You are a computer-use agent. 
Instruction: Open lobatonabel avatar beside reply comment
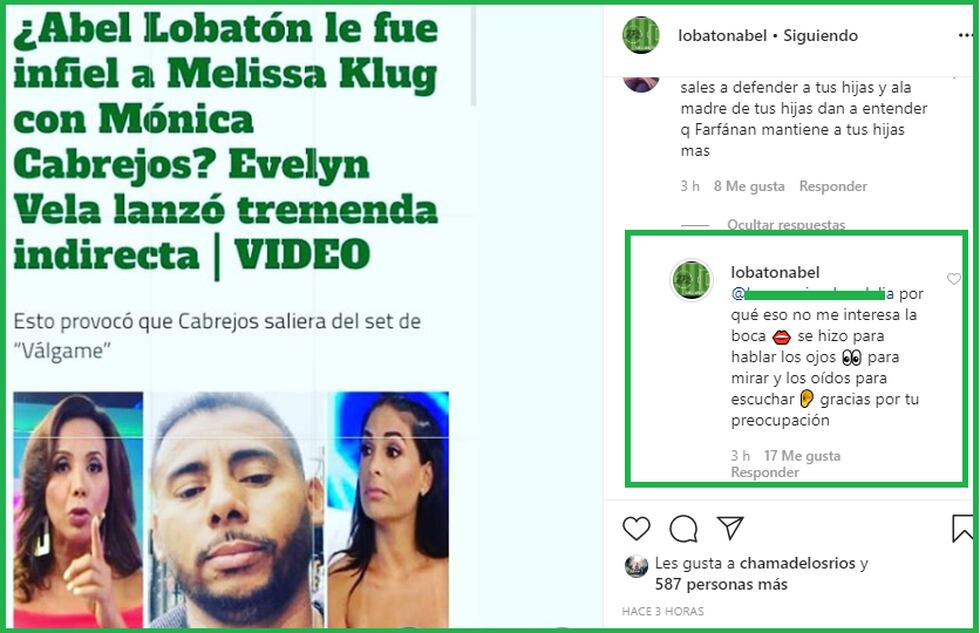691,280
